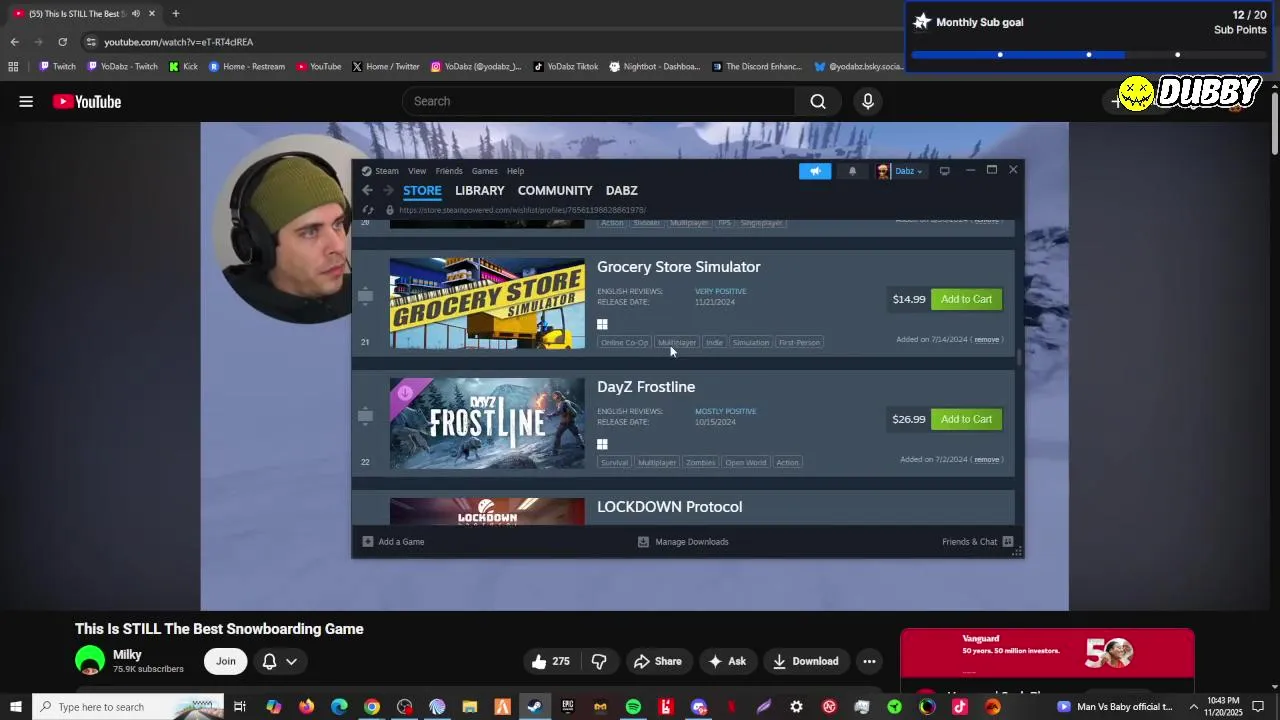Screen dimensions: 1280x720
Task: Go back in the browser
Action: 14,42
